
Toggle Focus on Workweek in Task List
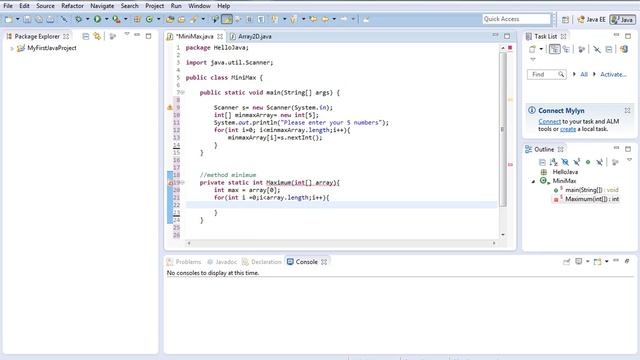click(582, 49)
